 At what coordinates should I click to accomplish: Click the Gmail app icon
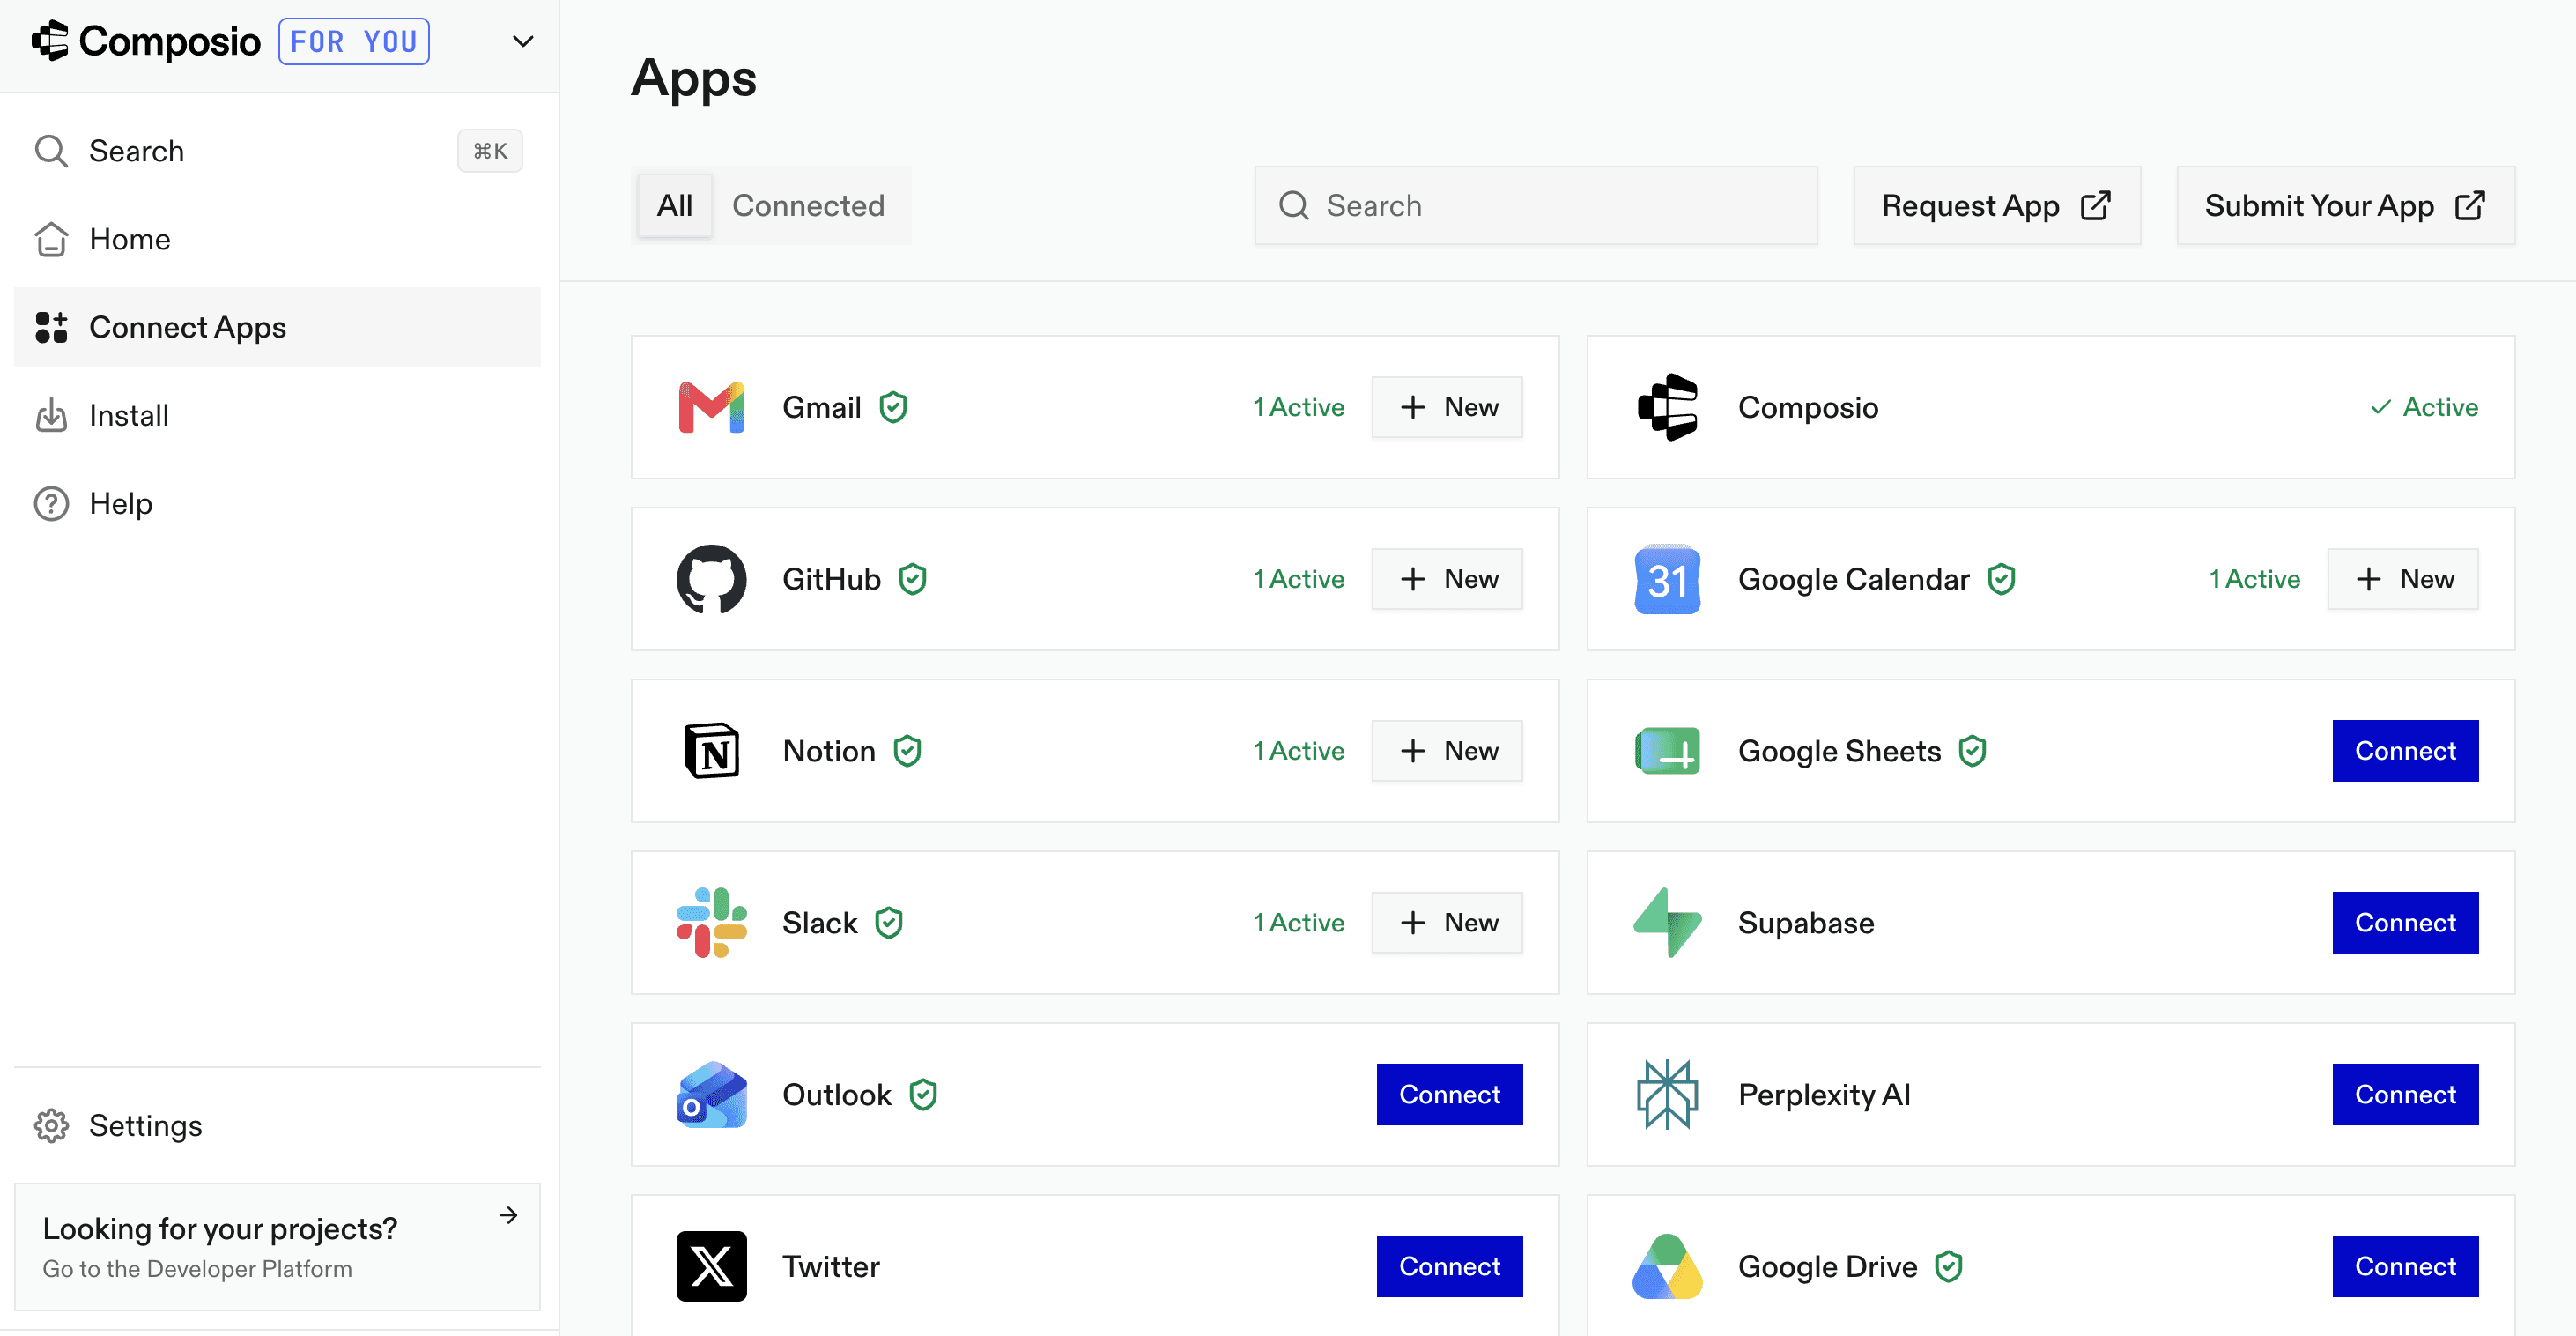(x=711, y=407)
